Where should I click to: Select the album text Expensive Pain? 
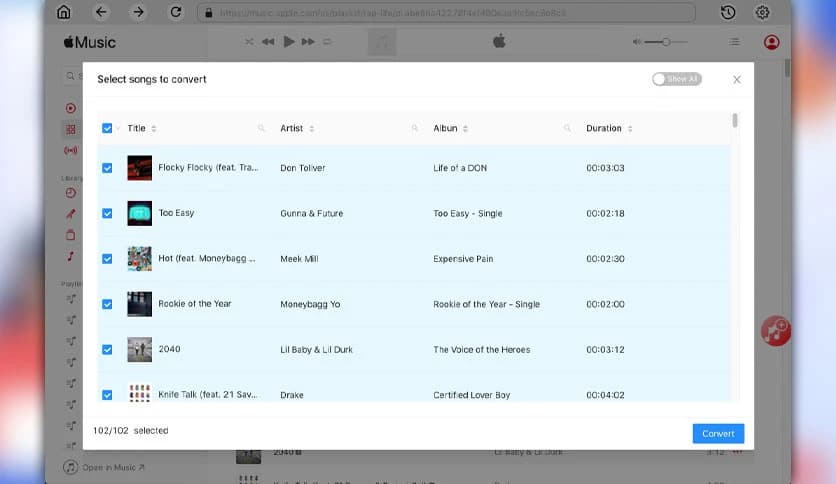tap(463, 259)
